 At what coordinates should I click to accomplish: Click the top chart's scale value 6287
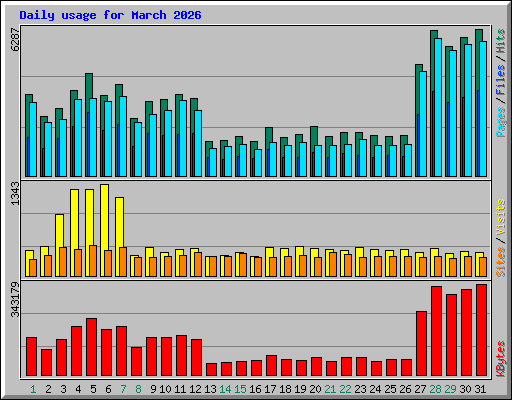[15, 40]
